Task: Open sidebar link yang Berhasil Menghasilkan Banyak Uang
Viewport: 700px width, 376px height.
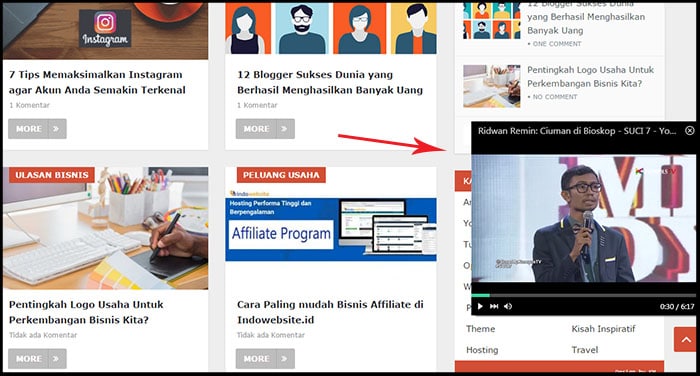Action: pyautogui.click(x=586, y=24)
